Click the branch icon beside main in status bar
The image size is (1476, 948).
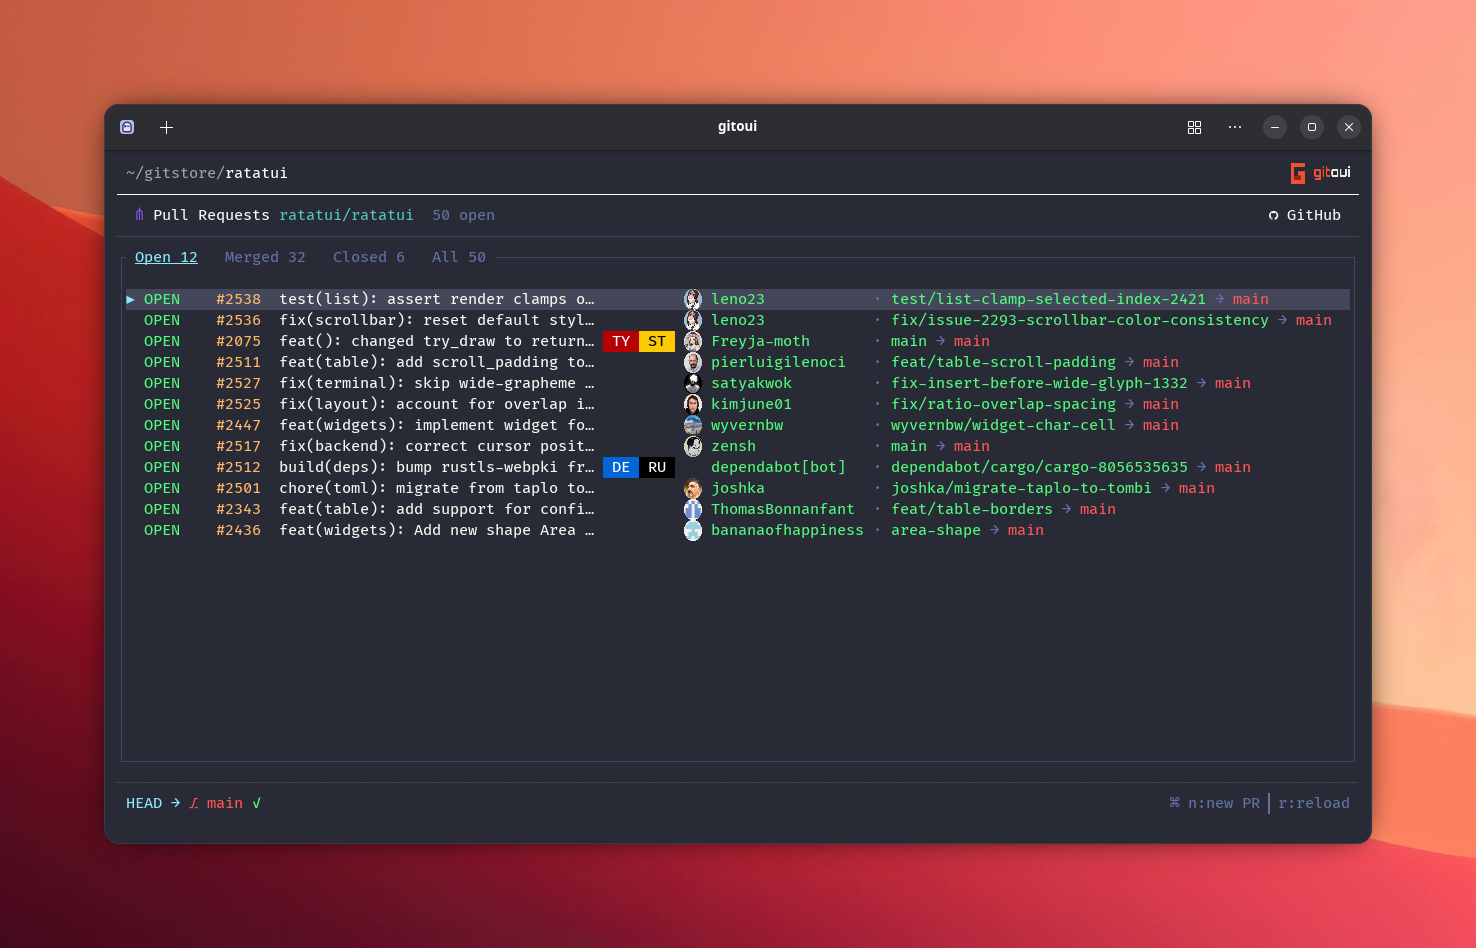click(x=194, y=803)
